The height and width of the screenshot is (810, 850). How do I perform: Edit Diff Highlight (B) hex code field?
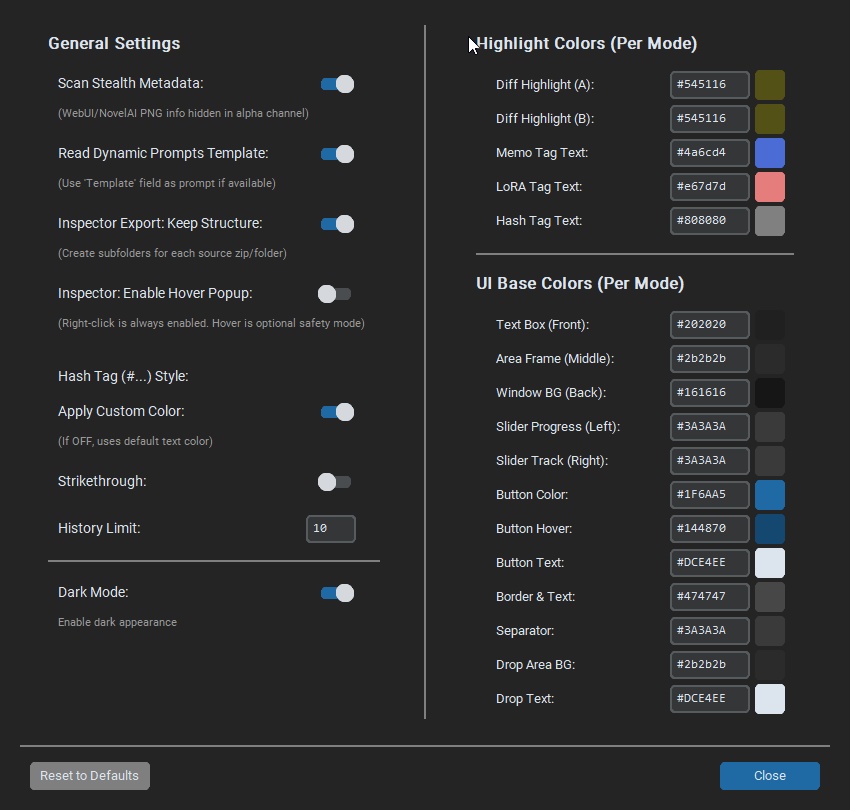coord(709,119)
